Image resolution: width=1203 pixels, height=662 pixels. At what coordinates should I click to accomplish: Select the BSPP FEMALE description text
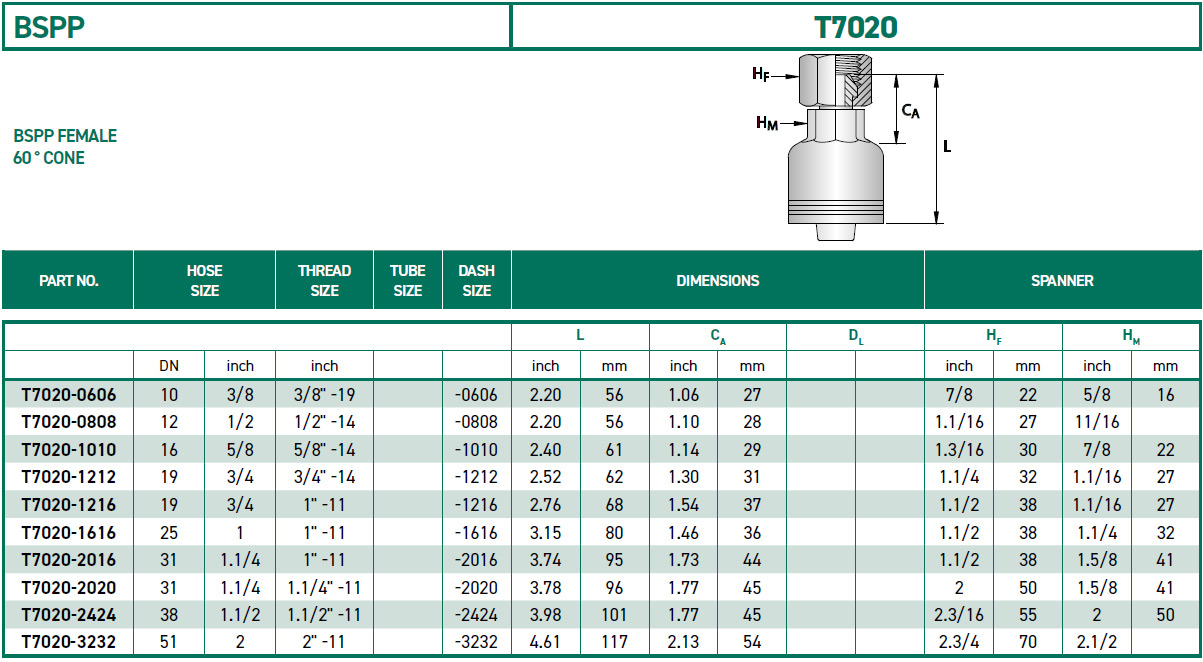pos(65,136)
